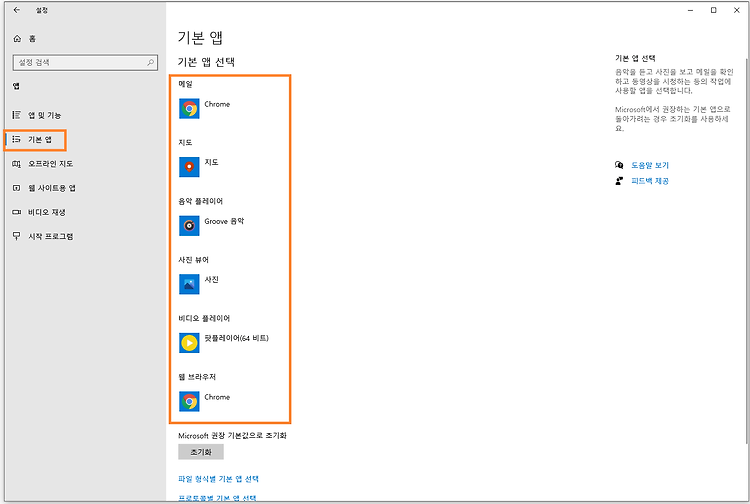Click the 웹 브라우저 category label
Image resolution: width=750 pixels, height=504 pixels.
[197, 377]
